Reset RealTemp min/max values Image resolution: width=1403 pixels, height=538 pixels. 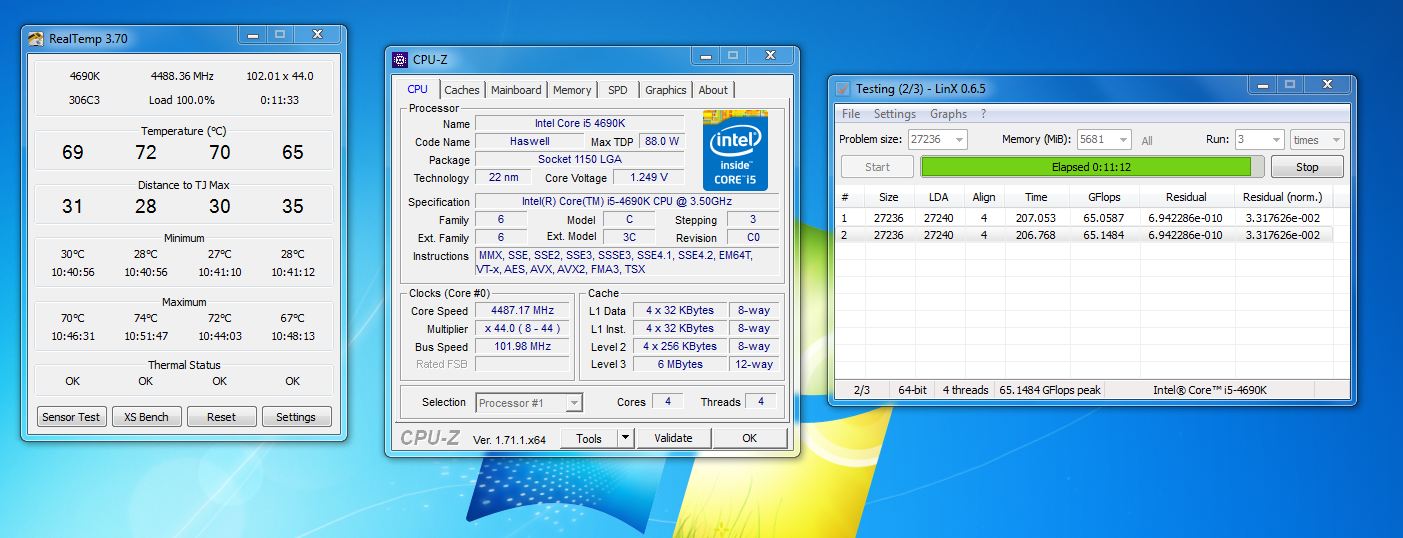[221, 417]
